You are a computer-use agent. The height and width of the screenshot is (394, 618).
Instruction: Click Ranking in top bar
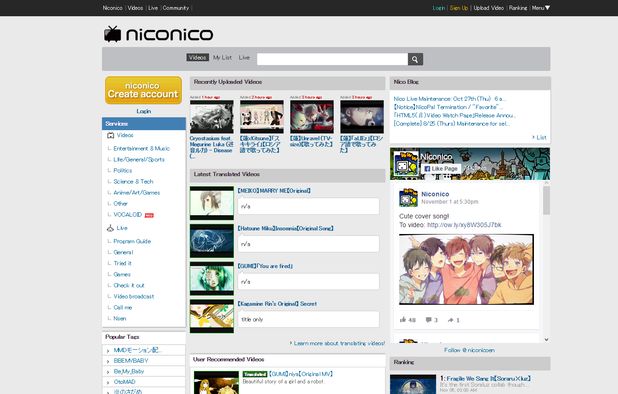click(x=518, y=8)
